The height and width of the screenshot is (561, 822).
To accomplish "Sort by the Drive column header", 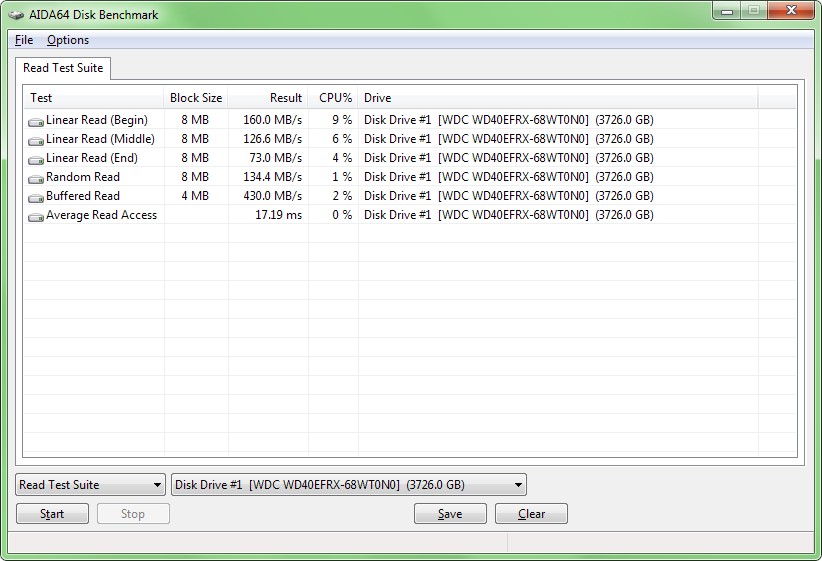I will (x=558, y=98).
